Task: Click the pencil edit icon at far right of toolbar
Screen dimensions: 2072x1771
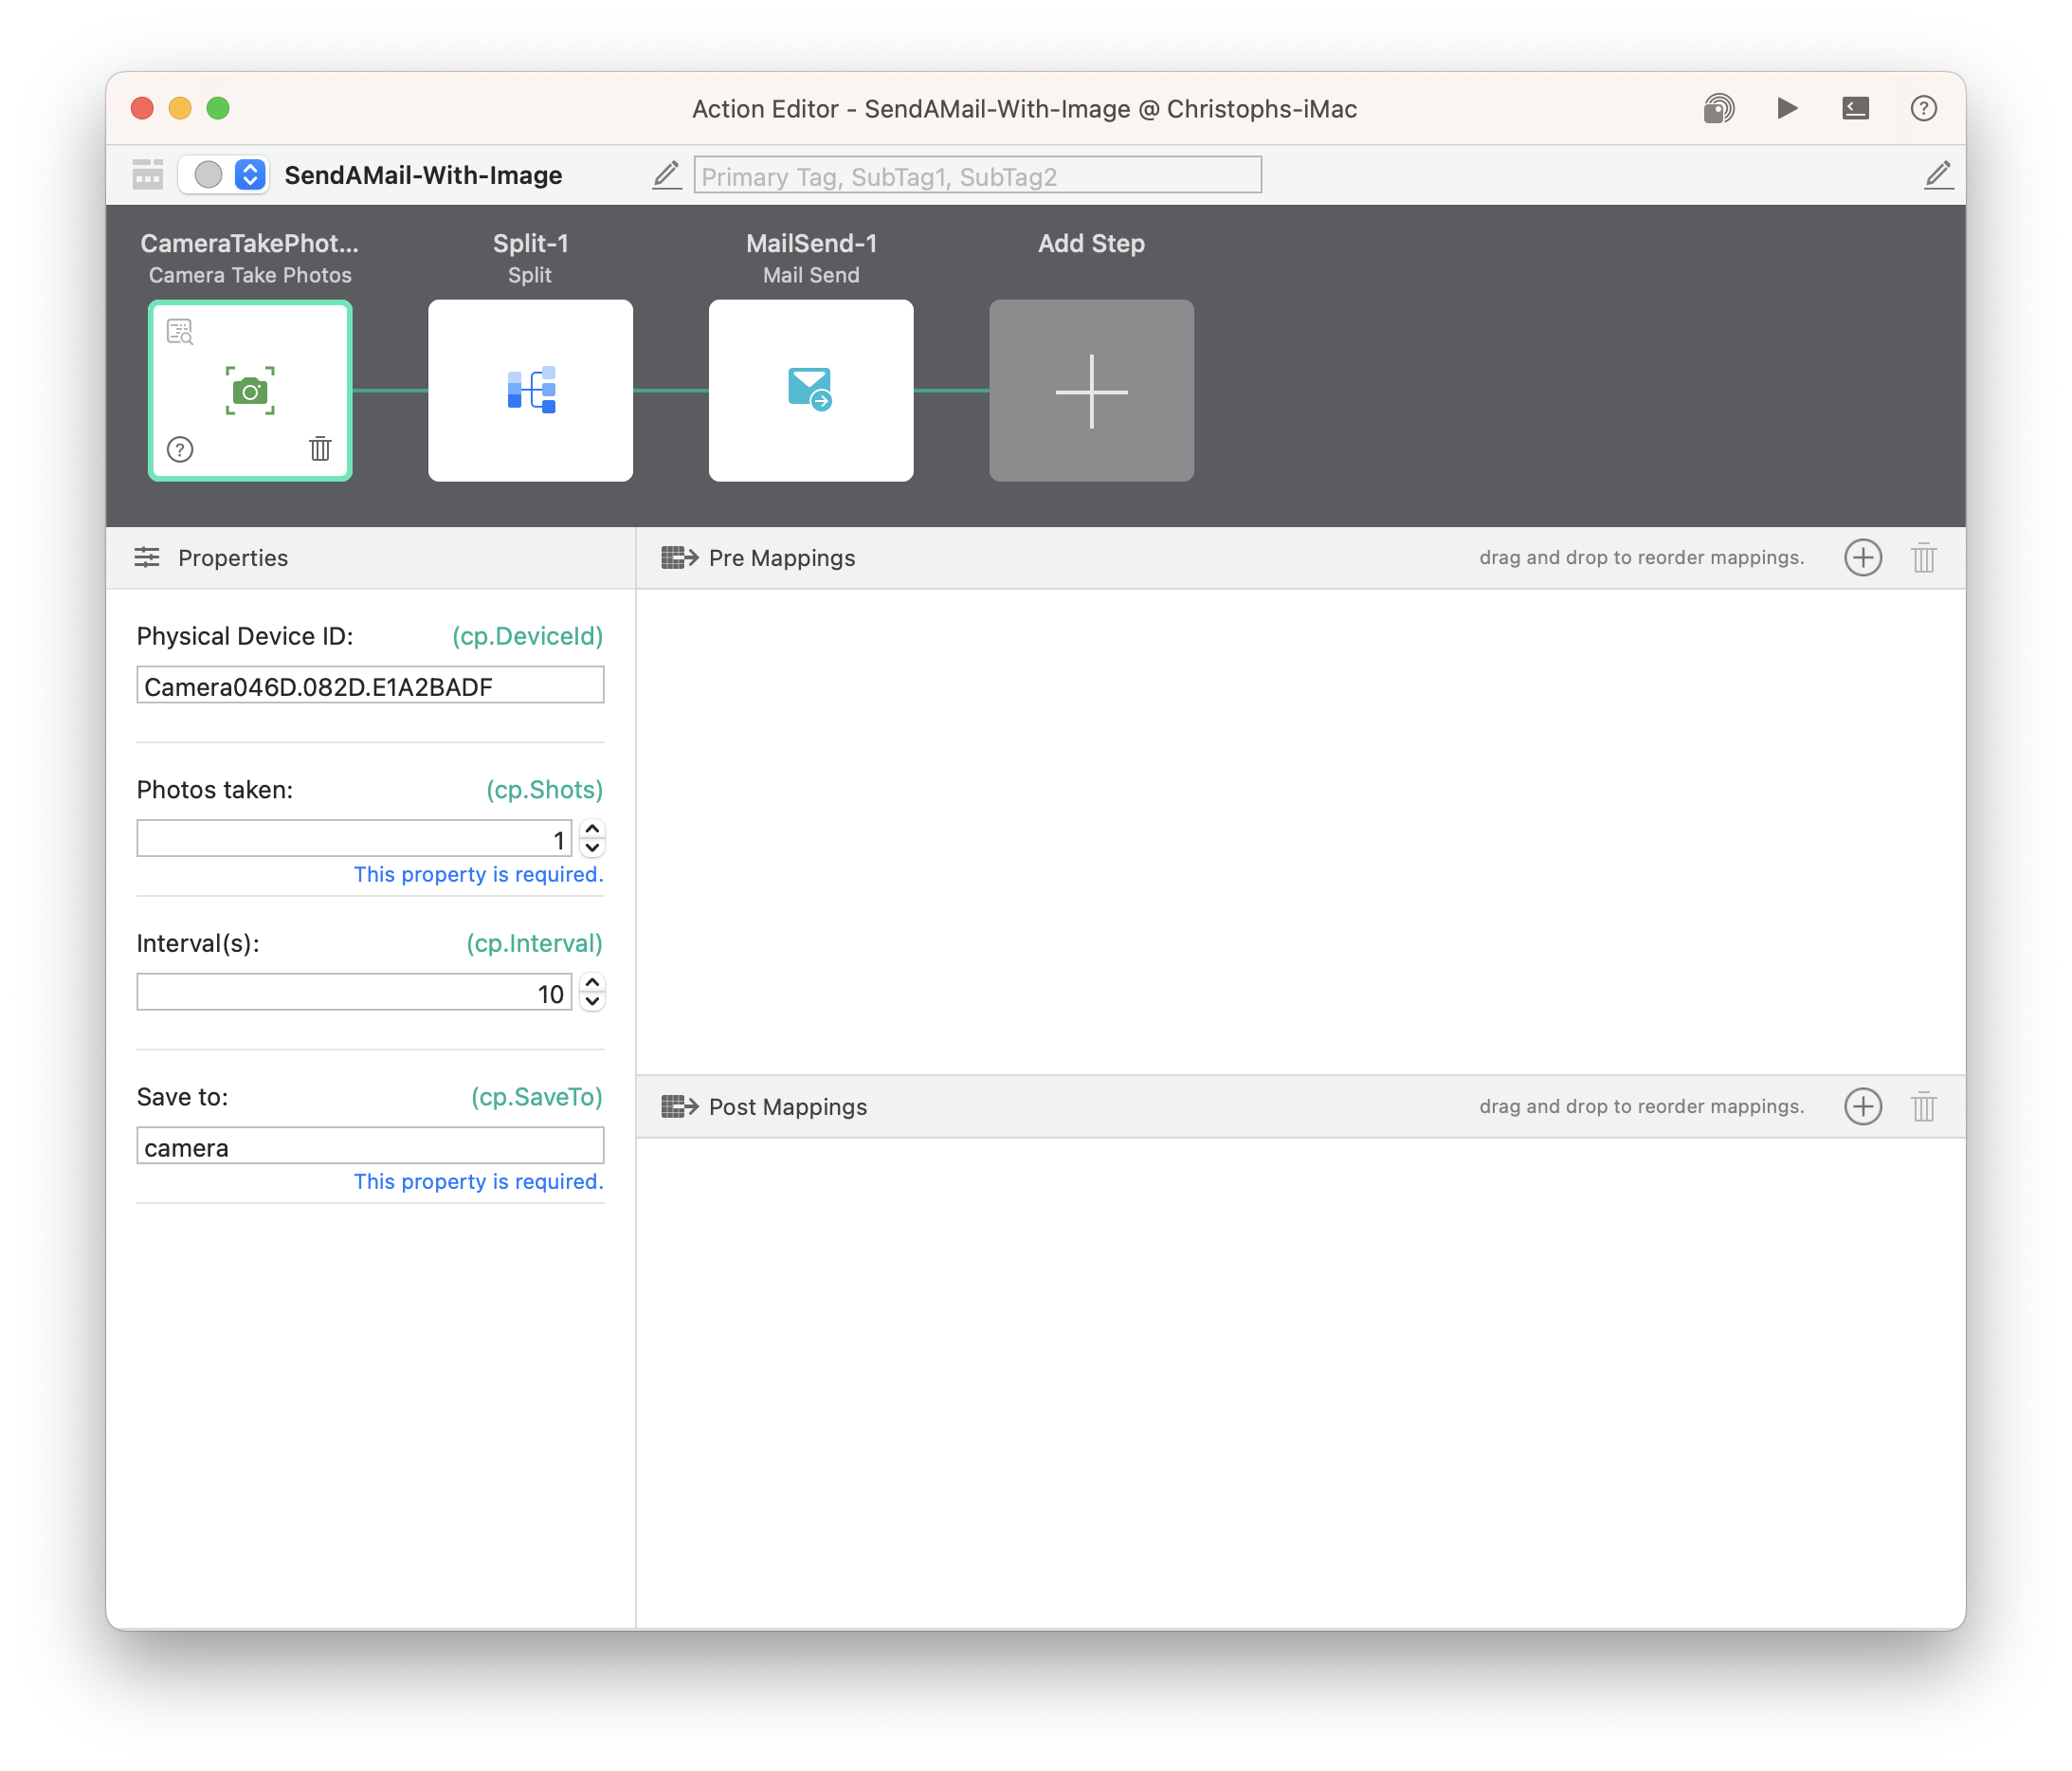Action: (x=1938, y=175)
